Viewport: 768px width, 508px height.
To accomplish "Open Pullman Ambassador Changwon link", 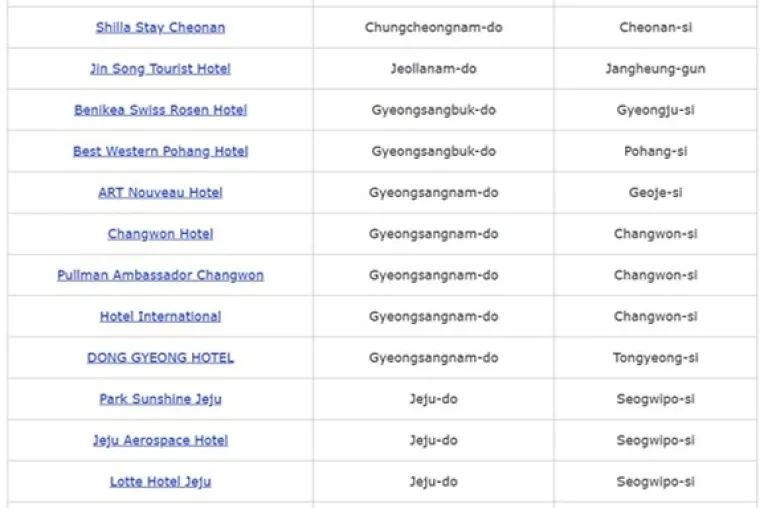I will [x=160, y=275].
